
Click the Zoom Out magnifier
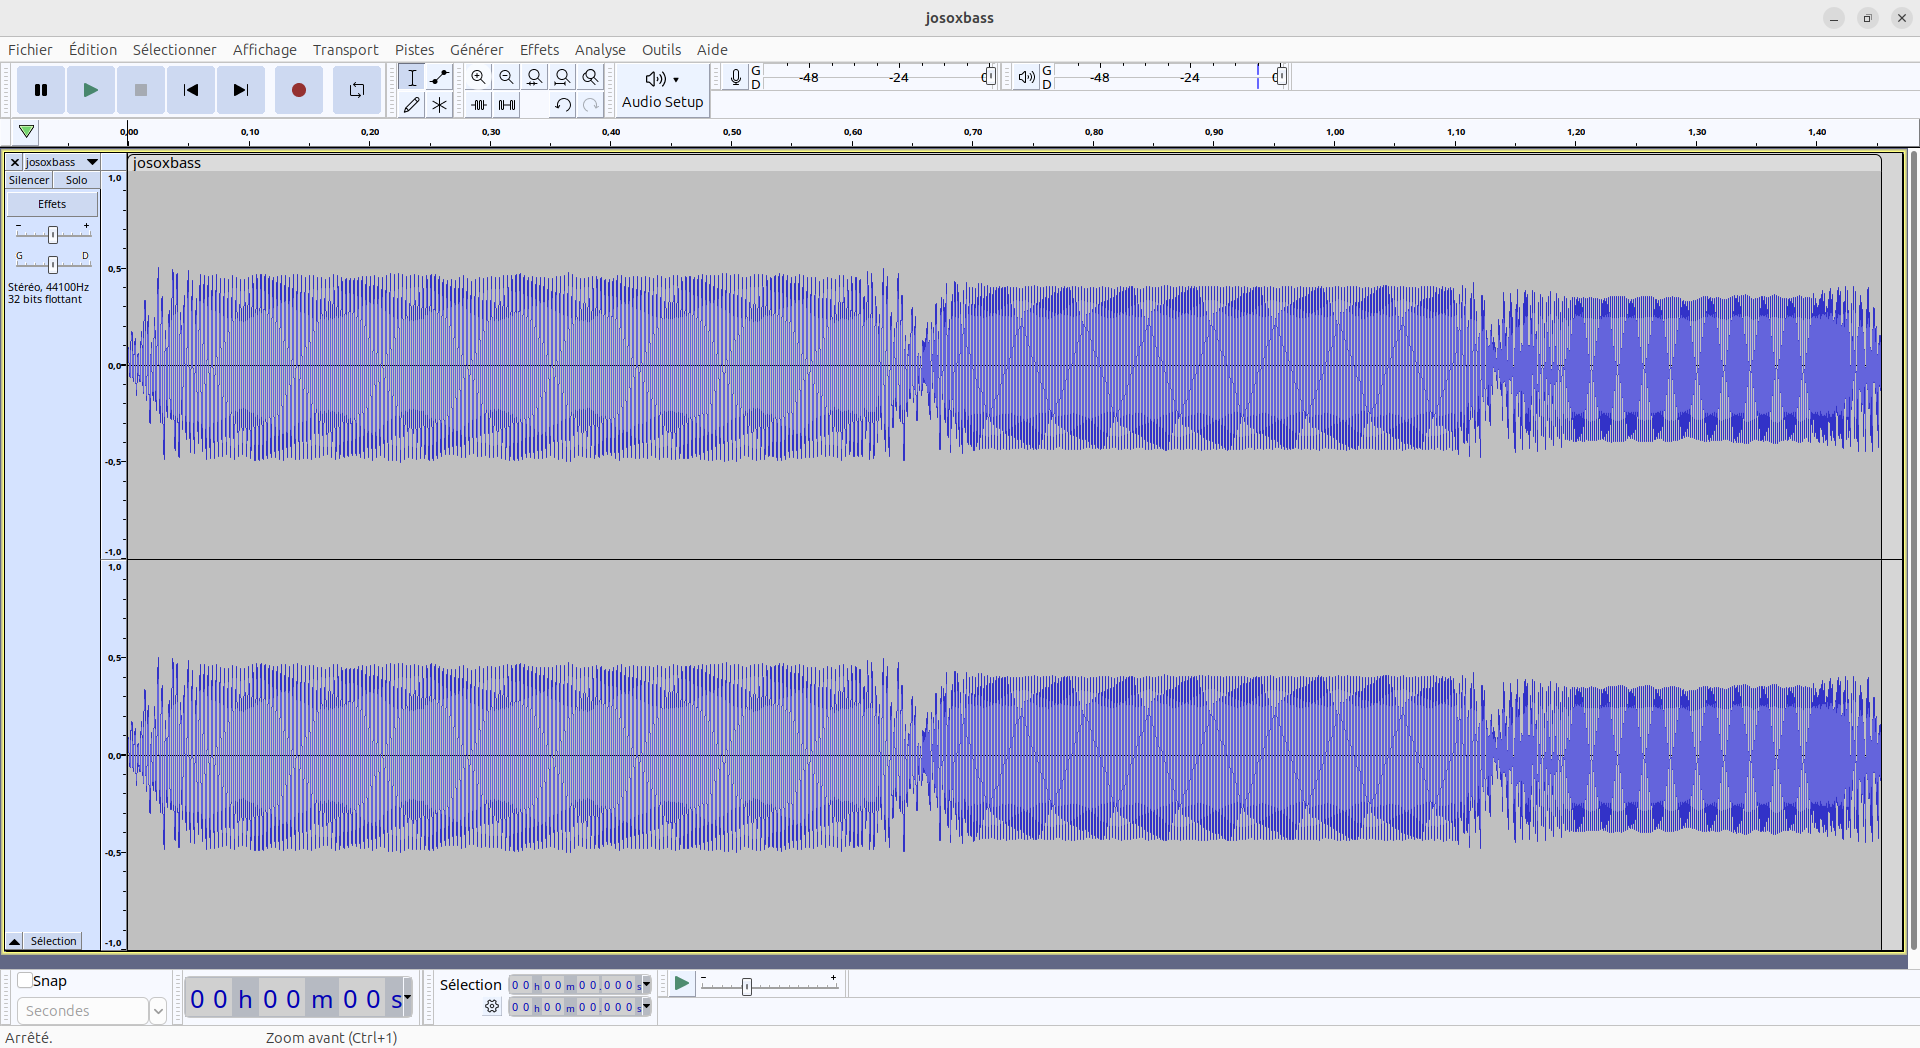click(x=506, y=77)
